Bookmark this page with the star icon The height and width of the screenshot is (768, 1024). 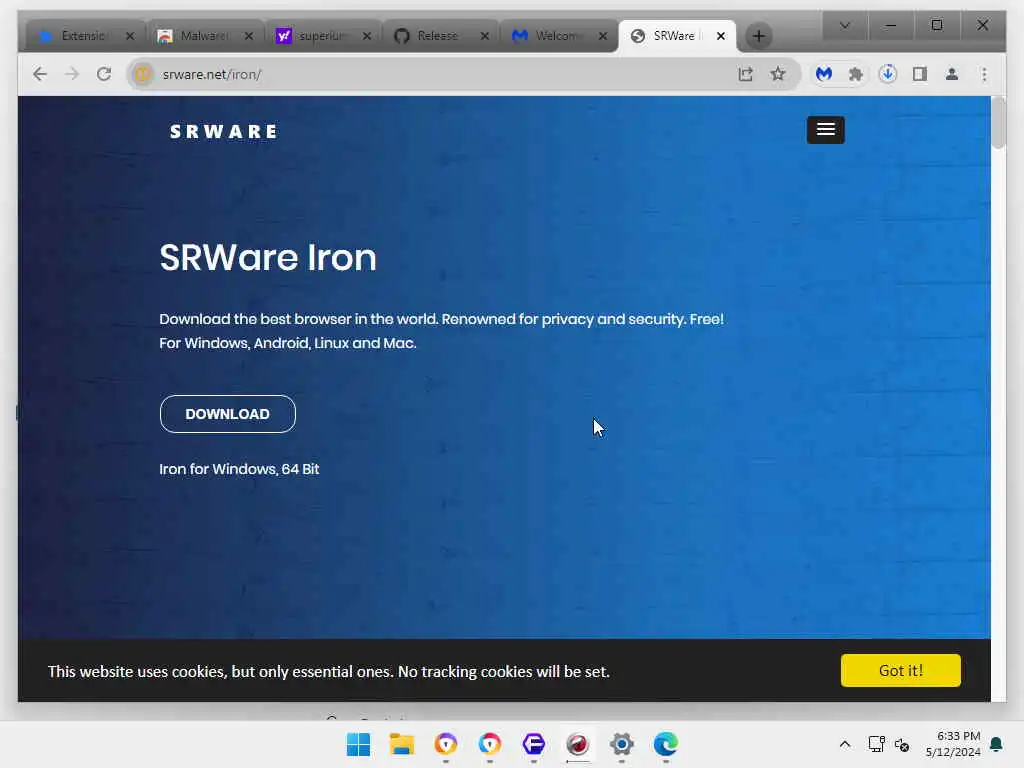point(778,74)
